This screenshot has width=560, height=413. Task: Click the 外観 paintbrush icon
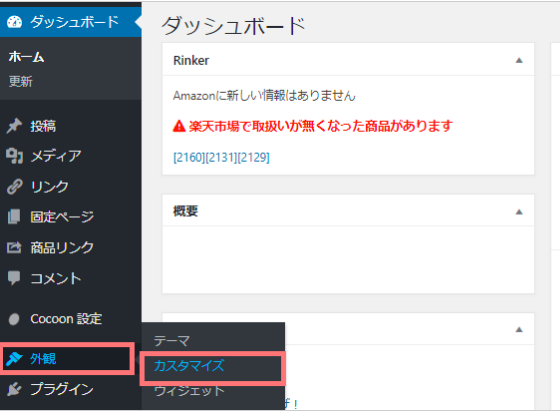(14, 358)
